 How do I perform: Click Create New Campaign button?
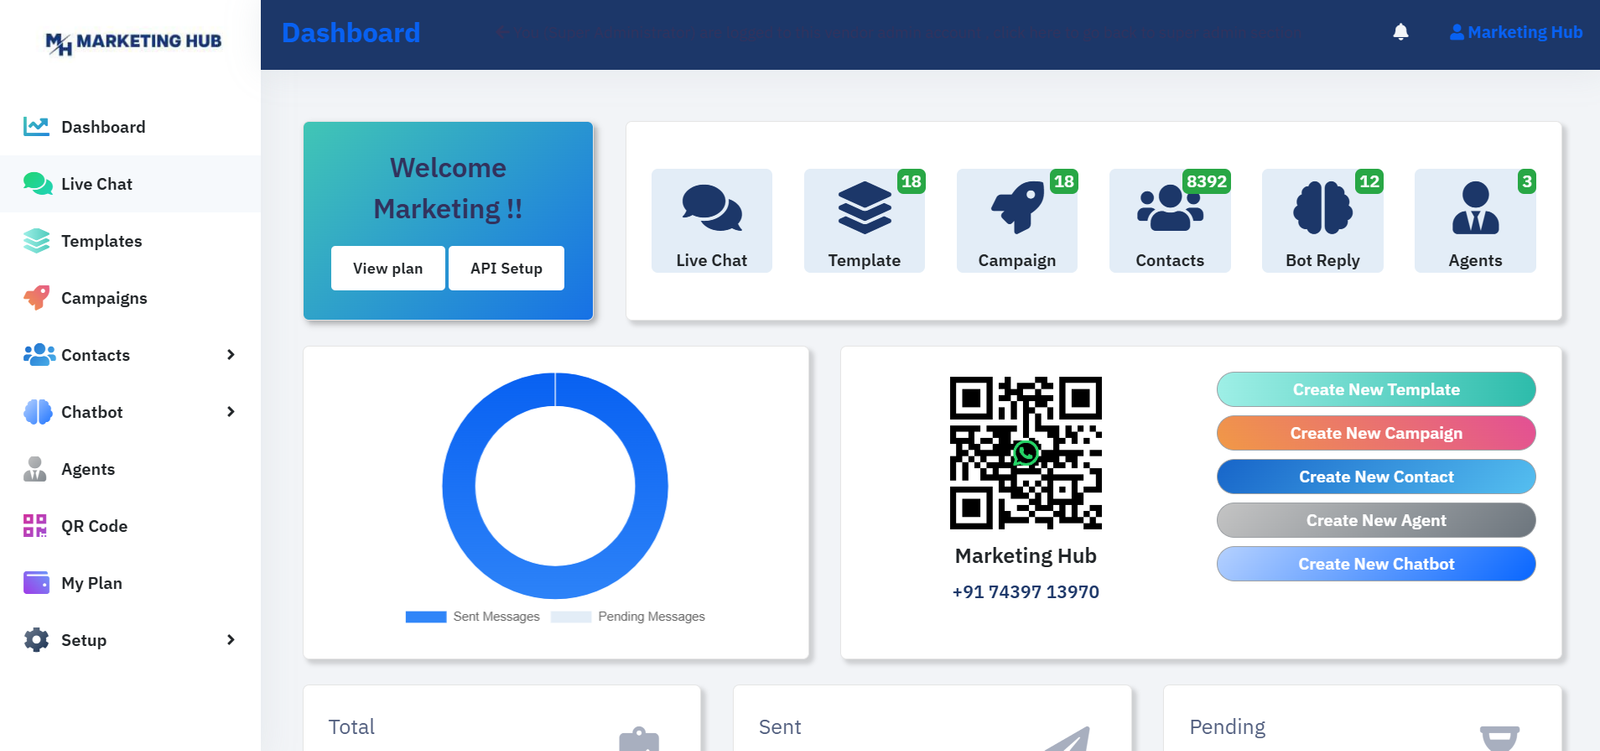coord(1376,433)
